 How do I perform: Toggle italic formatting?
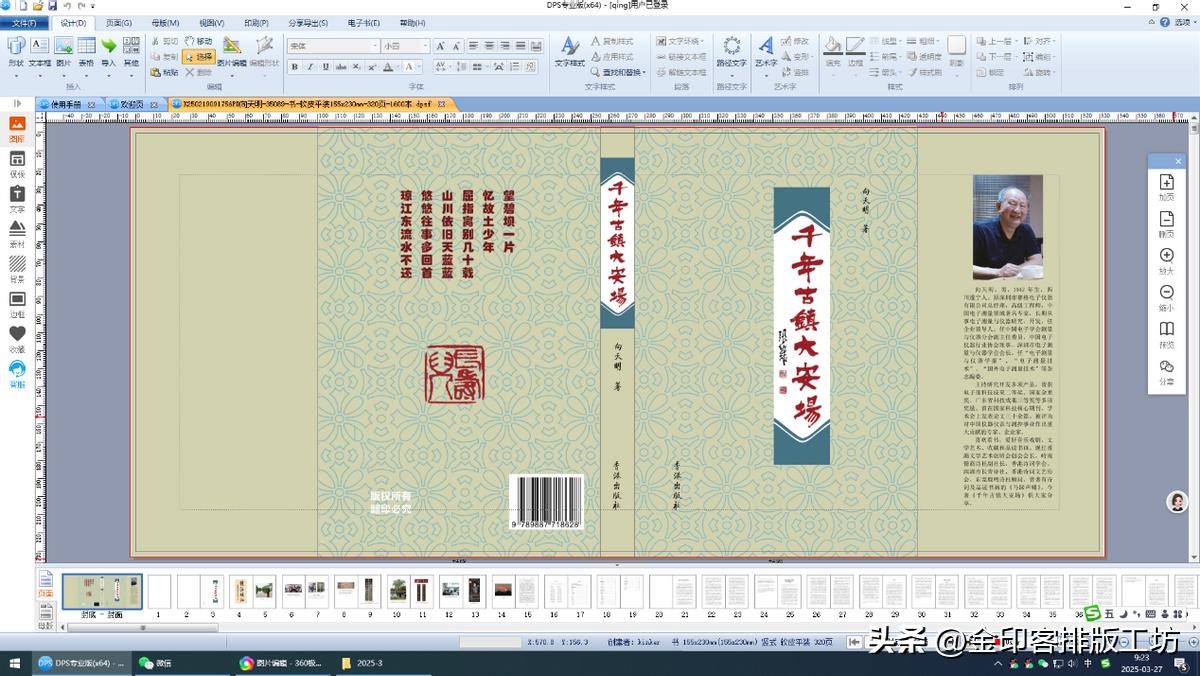click(310, 66)
